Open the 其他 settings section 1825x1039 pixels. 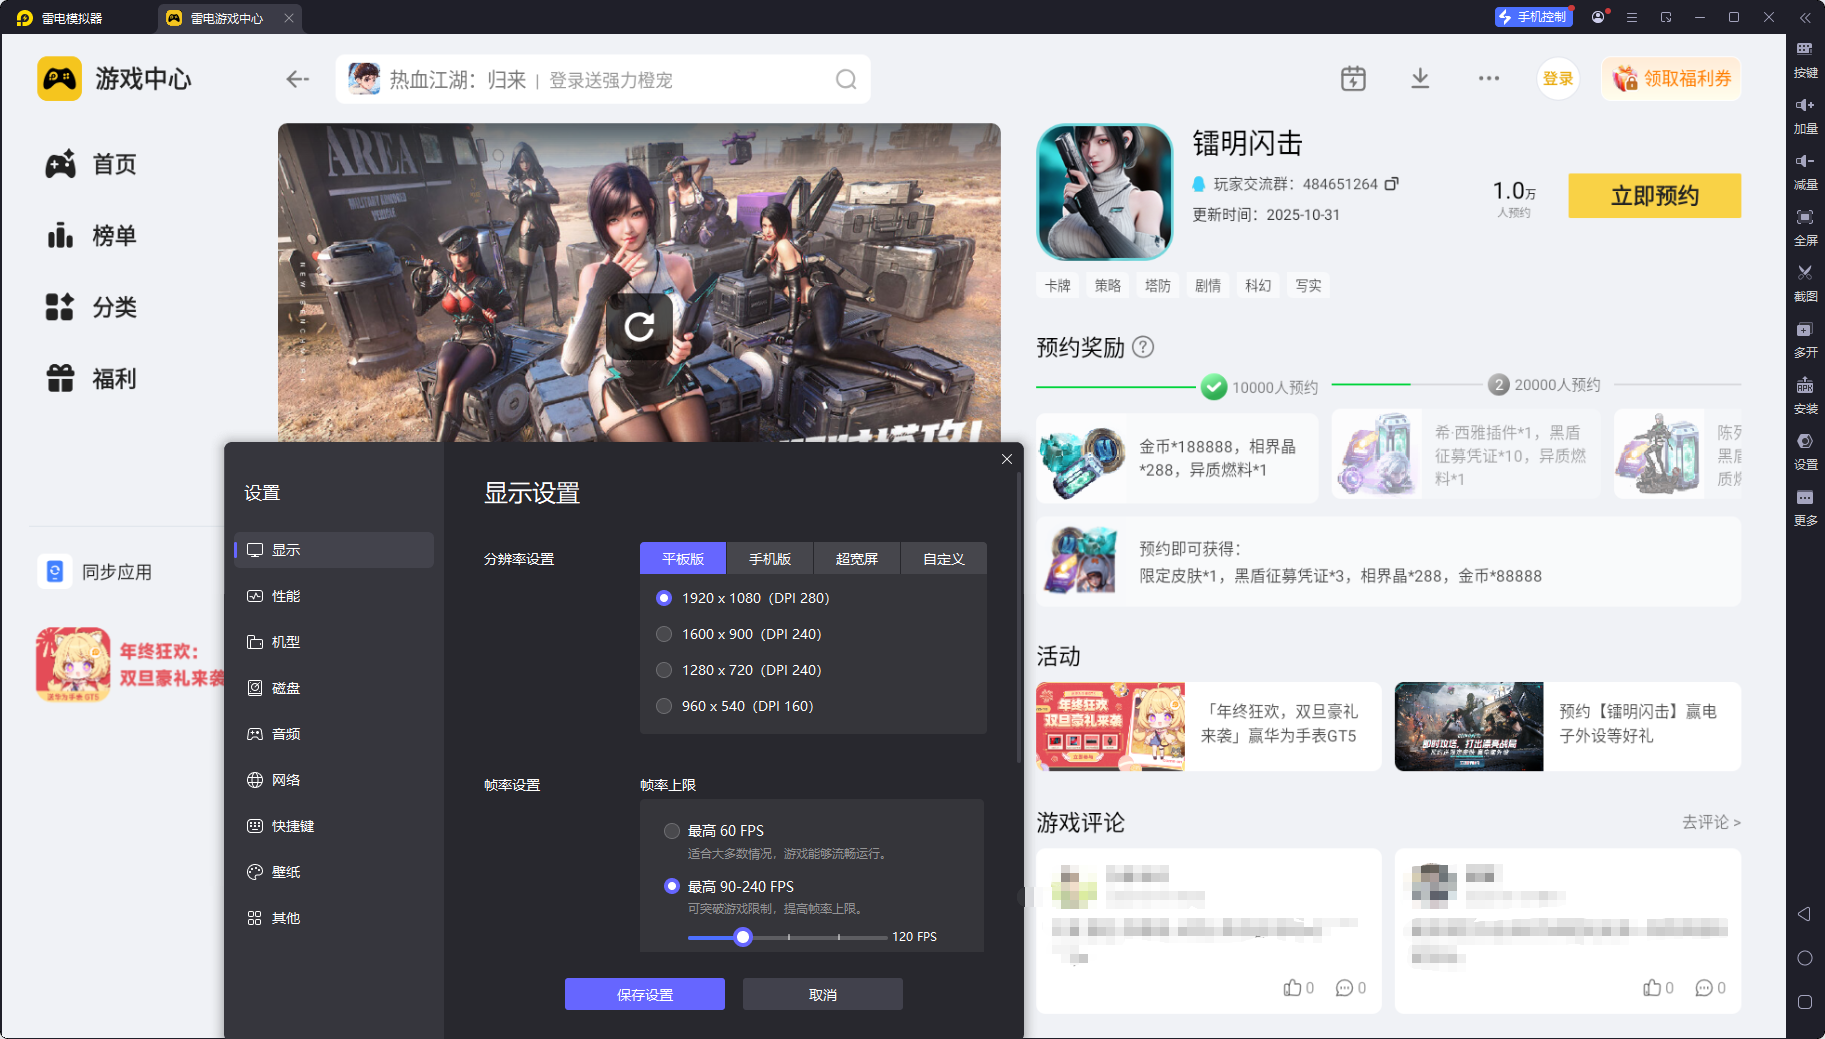[334, 918]
